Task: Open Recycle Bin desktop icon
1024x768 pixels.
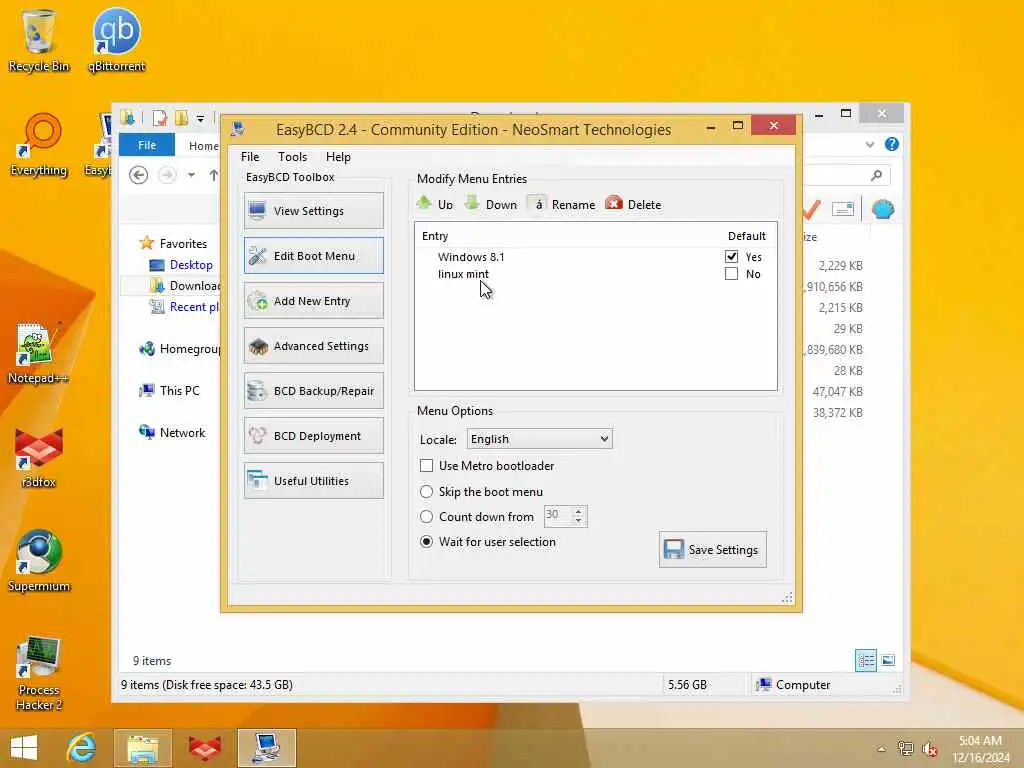Action: [x=39, y=40]
